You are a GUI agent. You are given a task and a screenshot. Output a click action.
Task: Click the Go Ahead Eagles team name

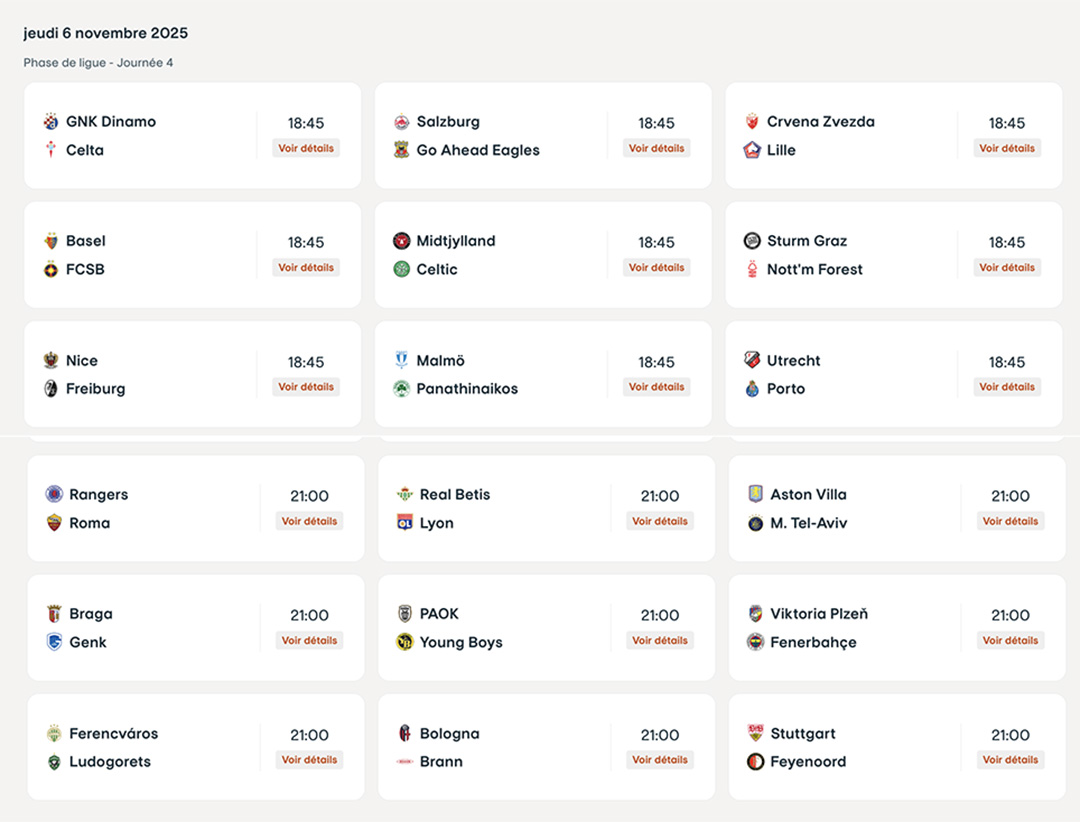478,150
